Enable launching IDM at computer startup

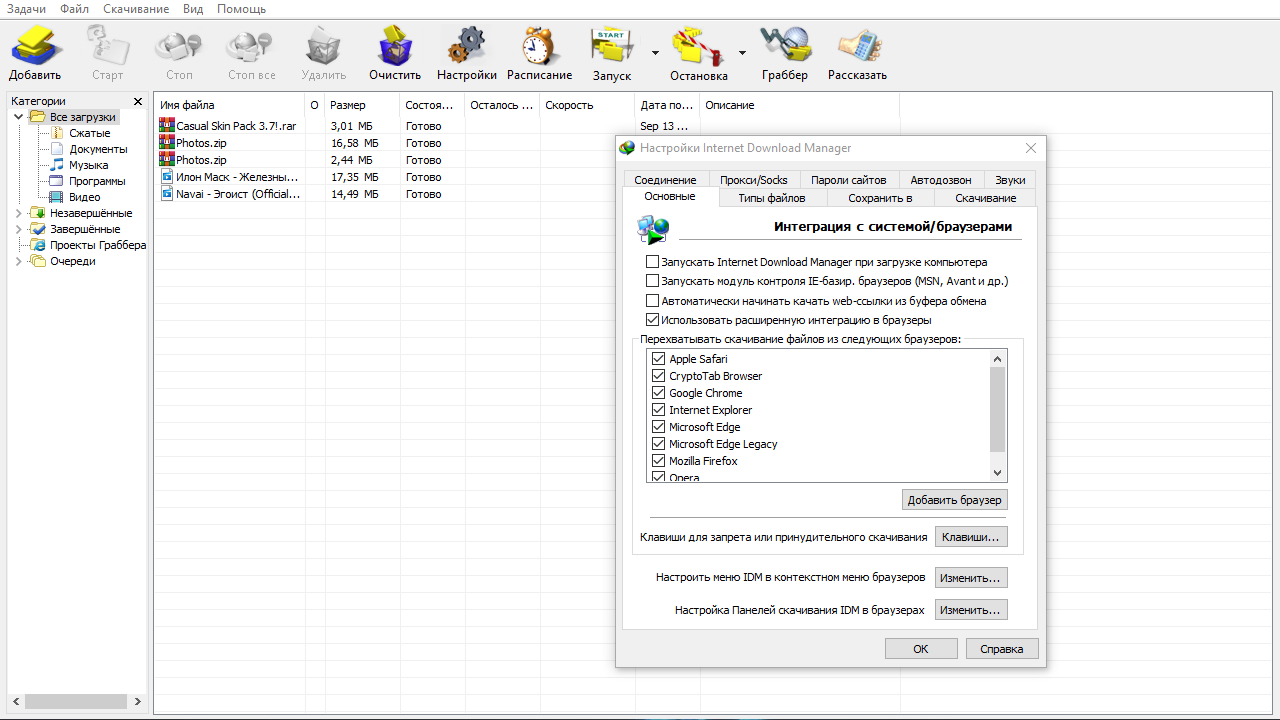click(653, 262)
